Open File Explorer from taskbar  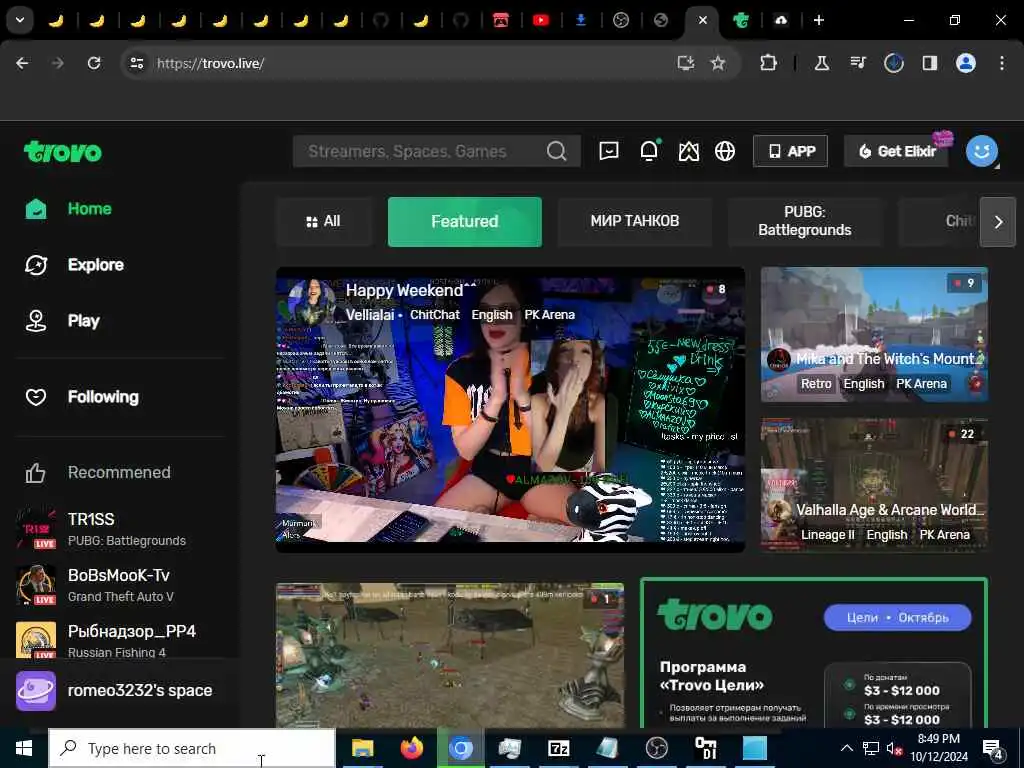[362, 748]
